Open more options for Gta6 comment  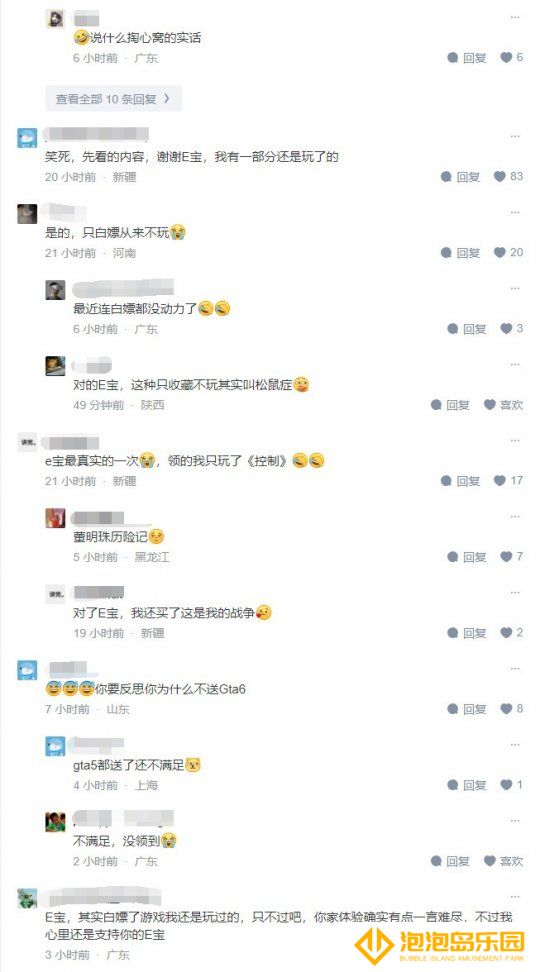515,668
